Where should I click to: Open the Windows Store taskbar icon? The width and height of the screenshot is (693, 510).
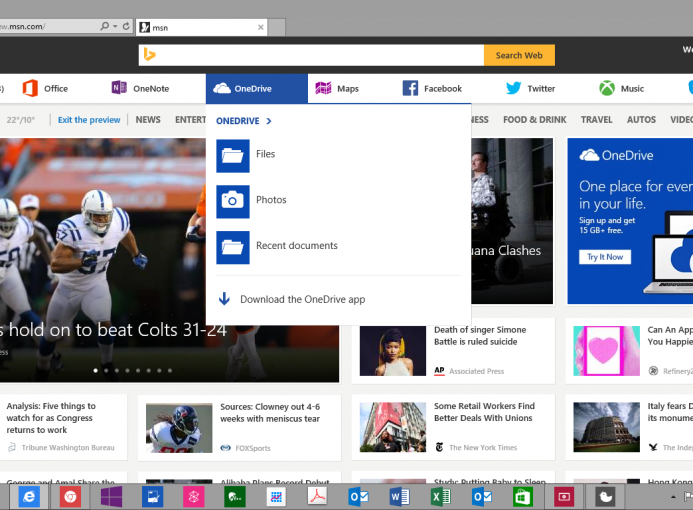(x=523, y=497)
